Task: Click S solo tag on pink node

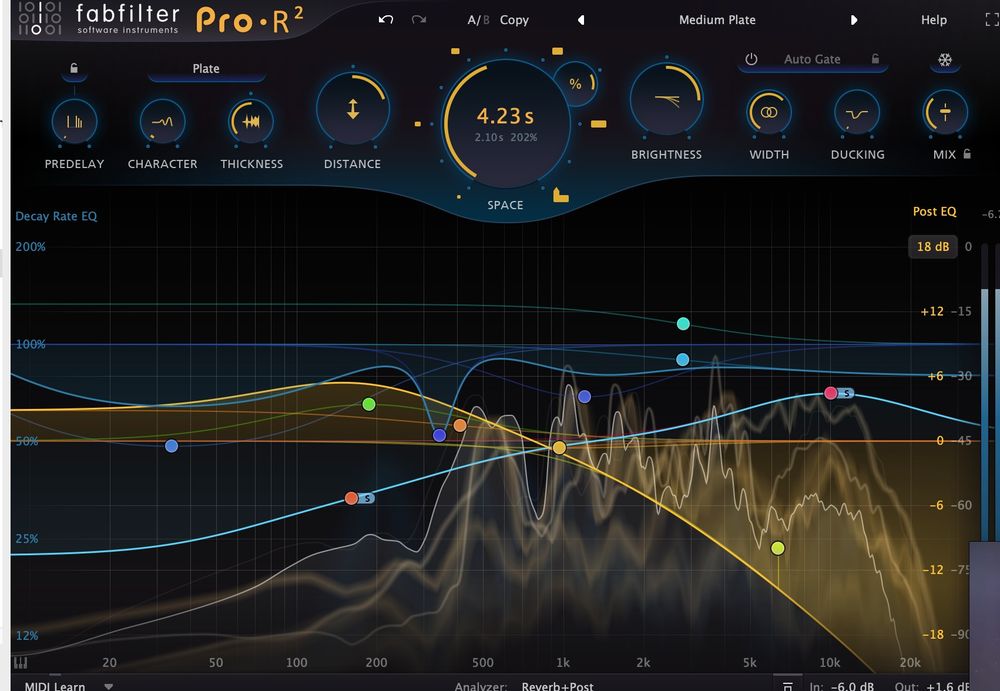Action: (x=846, y=393)
